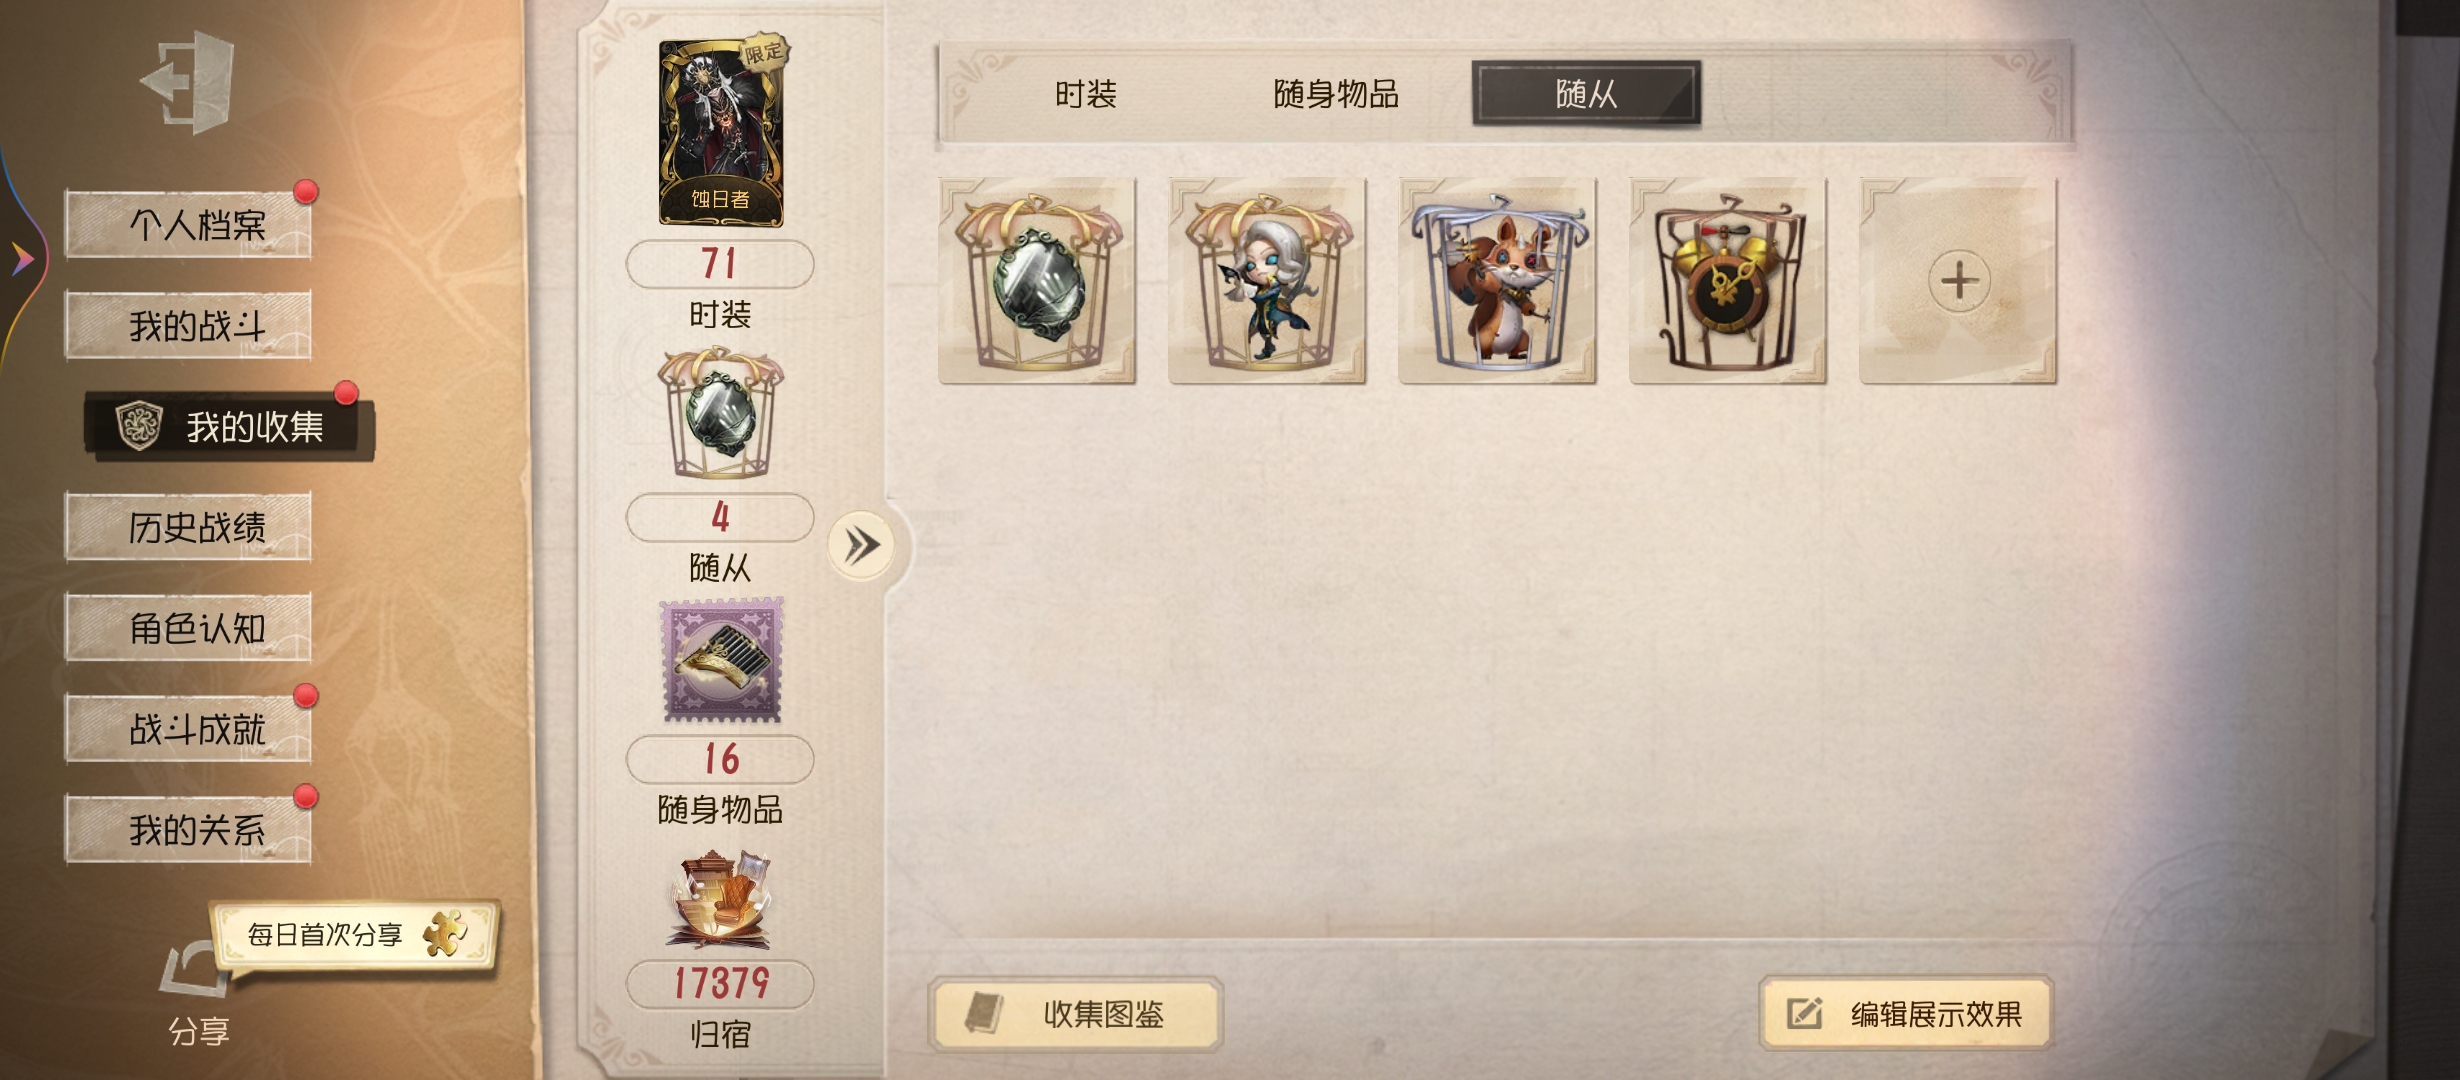Click the exit door icon

[189, 82]
